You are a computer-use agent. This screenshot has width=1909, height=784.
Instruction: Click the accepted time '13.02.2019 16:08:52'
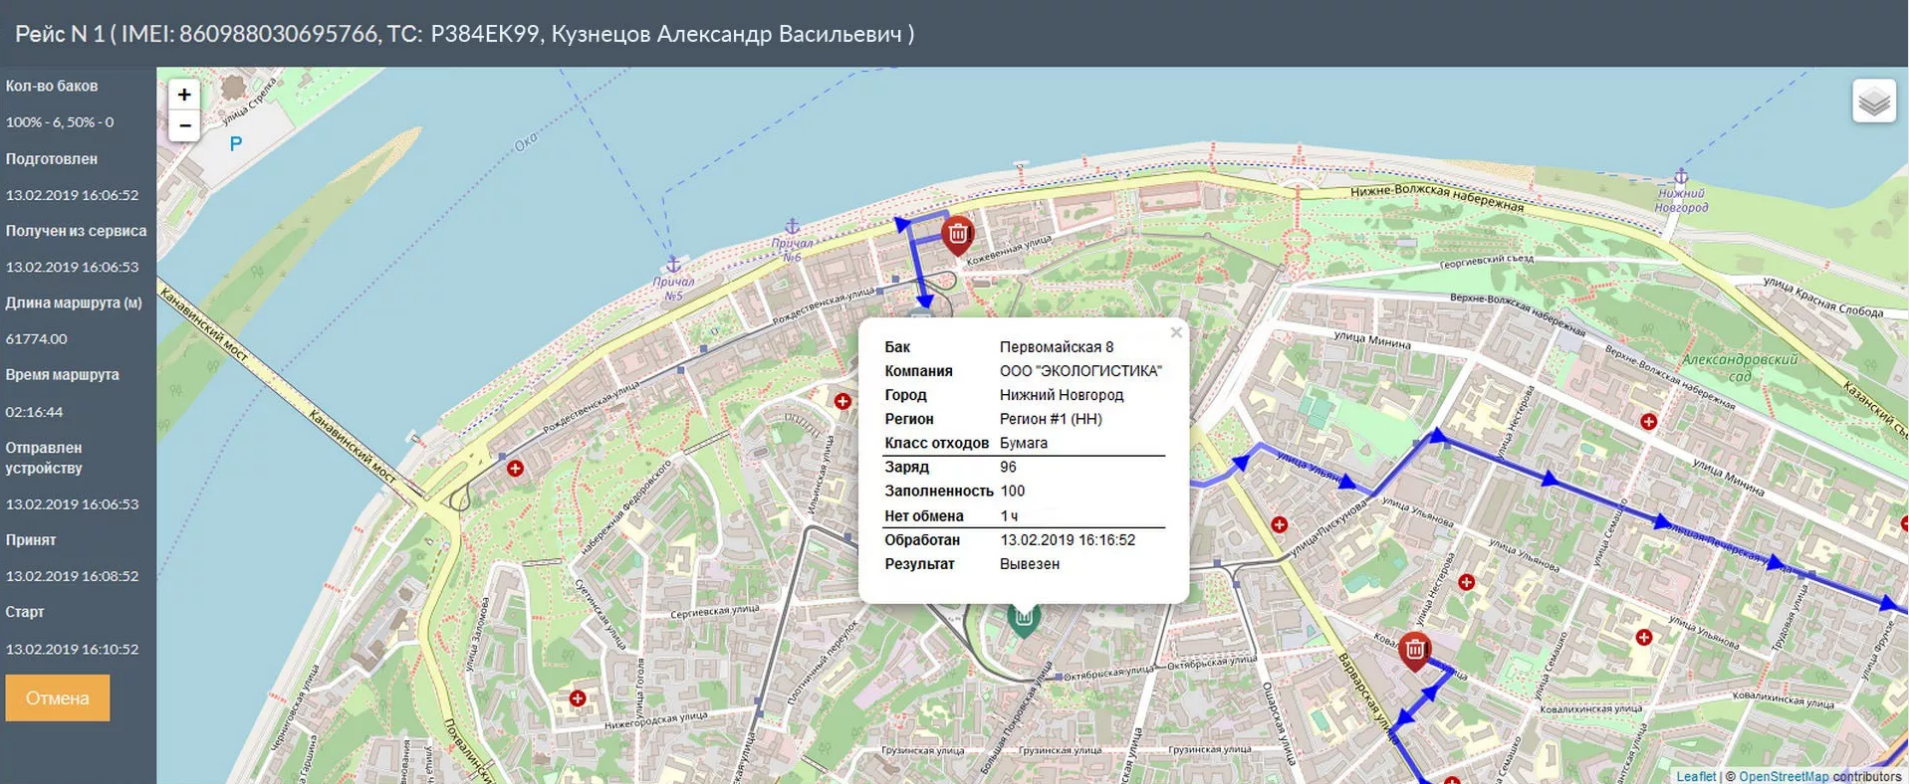pyautogui.click(x=72, y=576)
